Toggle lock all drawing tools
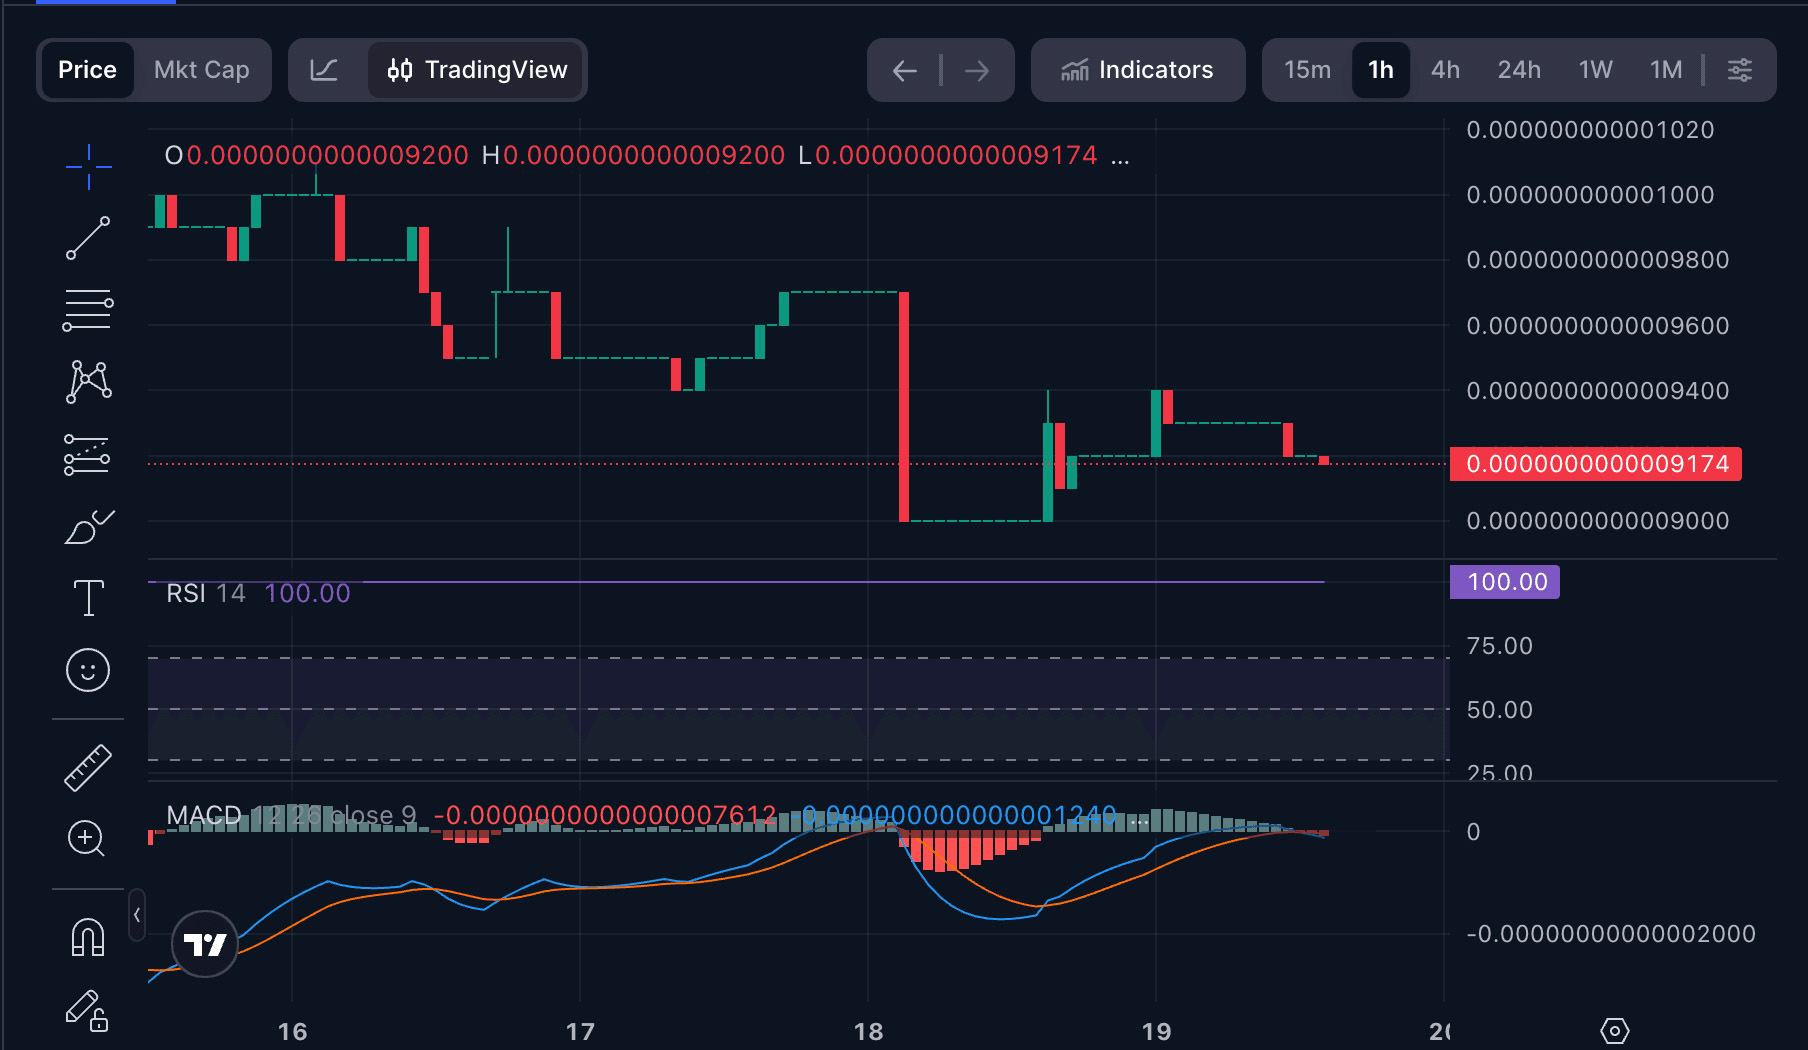Screen dimensions: 1808x1050 point(87,1010)
